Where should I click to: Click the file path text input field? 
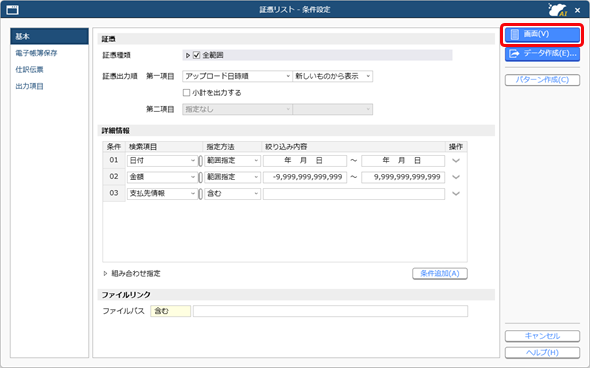pos(330,311)
